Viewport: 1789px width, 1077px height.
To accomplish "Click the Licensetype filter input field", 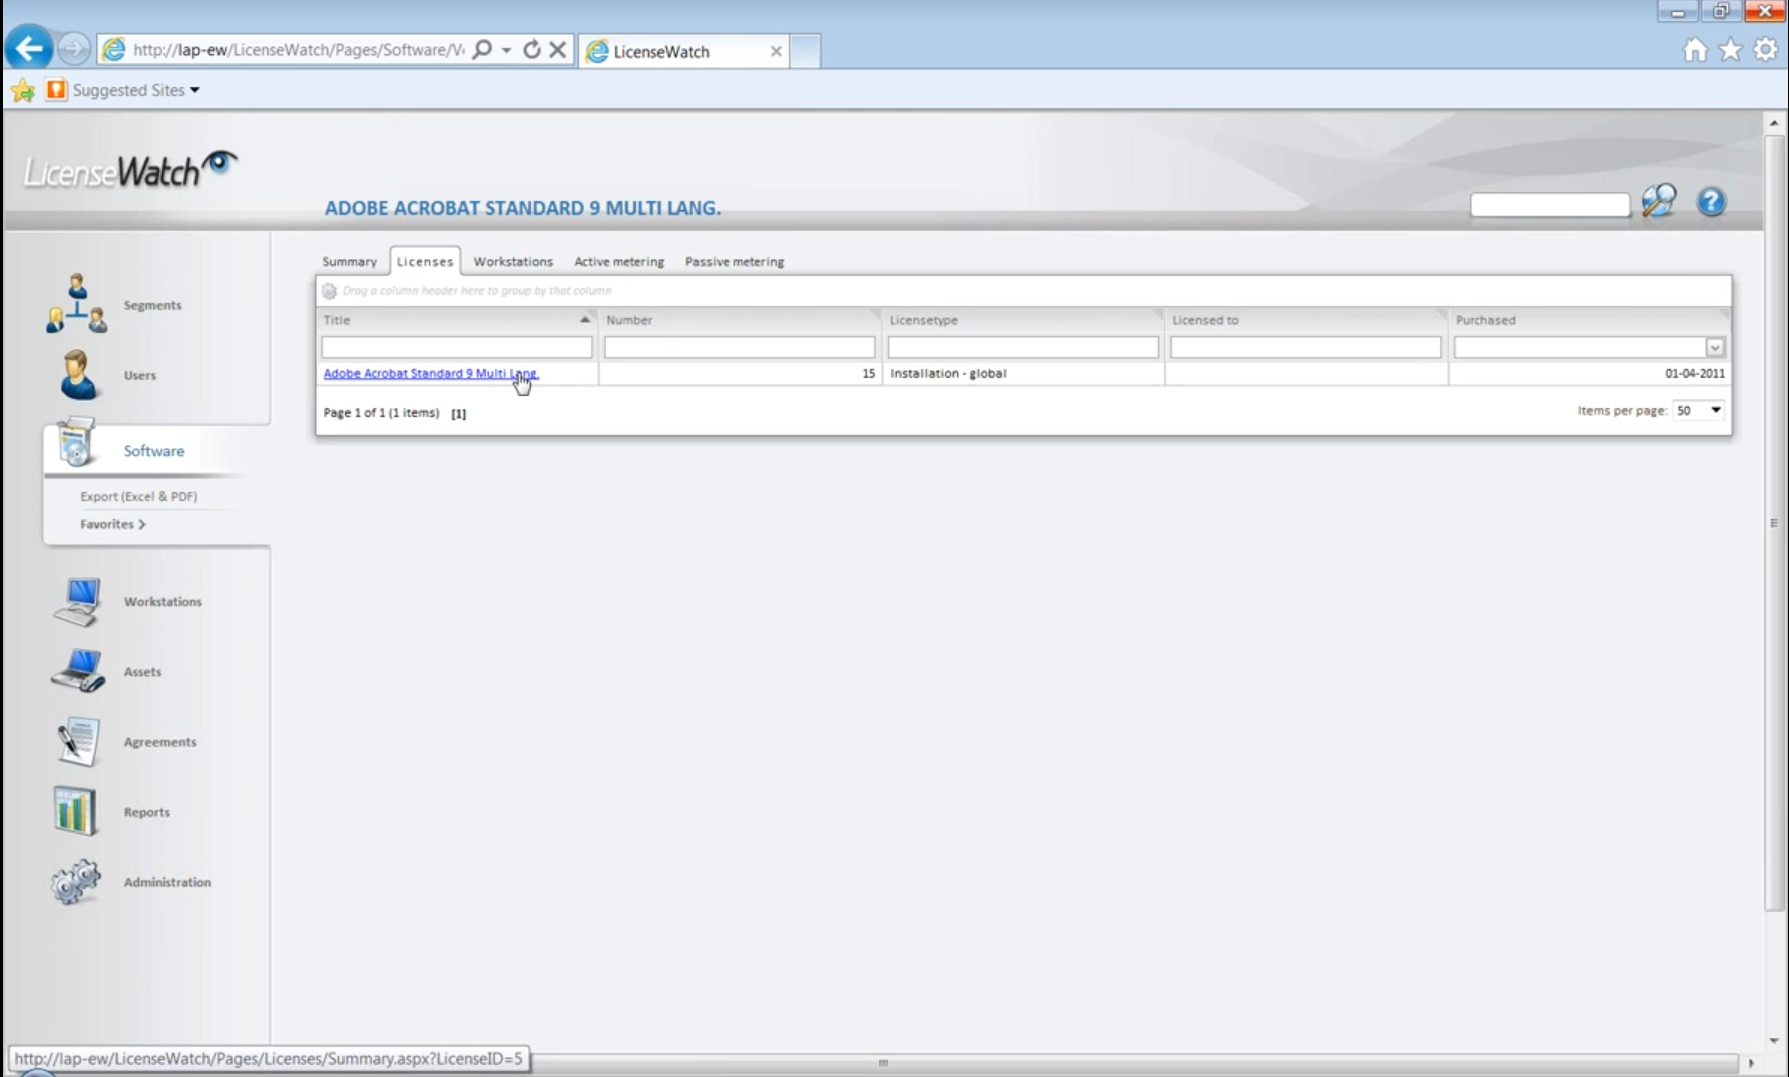I will click(1023, 347).
